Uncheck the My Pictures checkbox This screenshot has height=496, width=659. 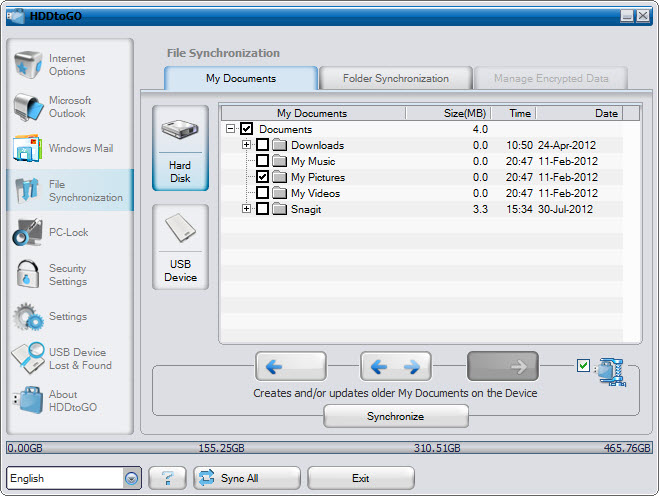(x=262, y=177)
